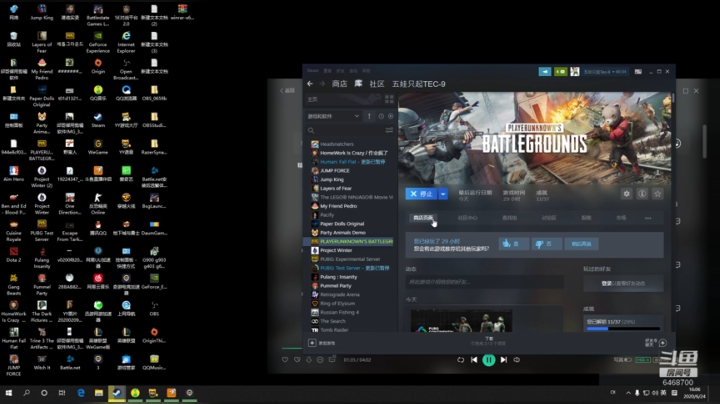720x404 pixels.
Task: Open Windows Start menu
Action: click(8, 393)
